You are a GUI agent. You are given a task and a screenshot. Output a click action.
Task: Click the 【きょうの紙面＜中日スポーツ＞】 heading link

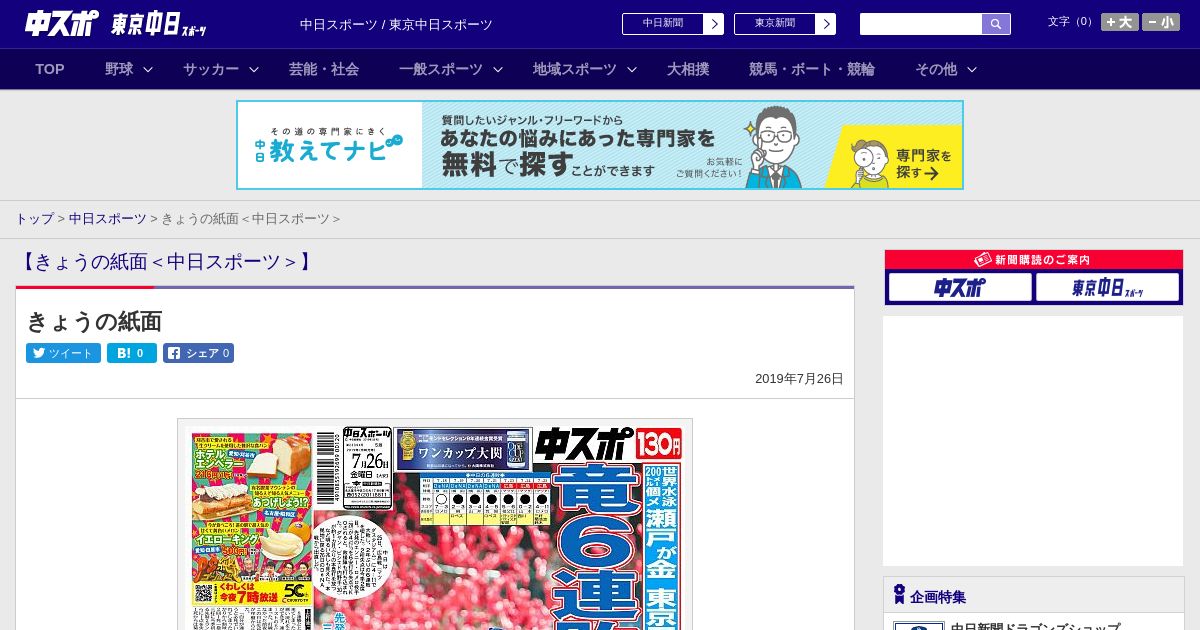pos(166,262)
